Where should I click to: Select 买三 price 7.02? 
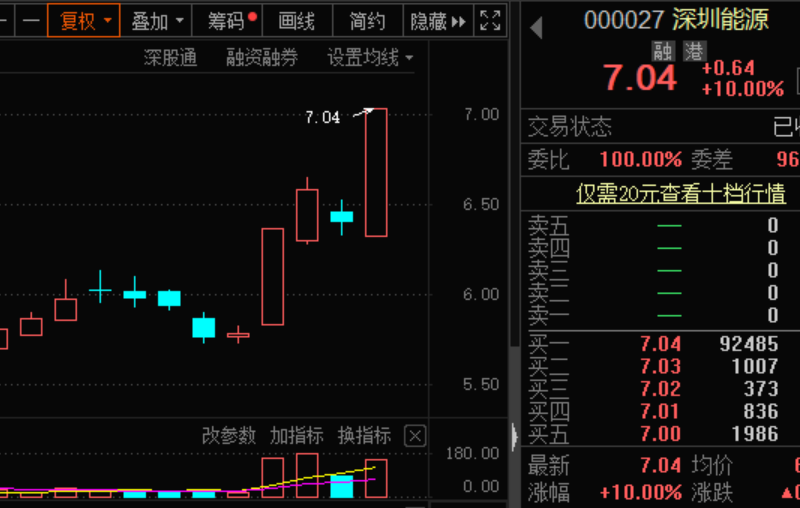pyautogui.click(x=661, y=389)
